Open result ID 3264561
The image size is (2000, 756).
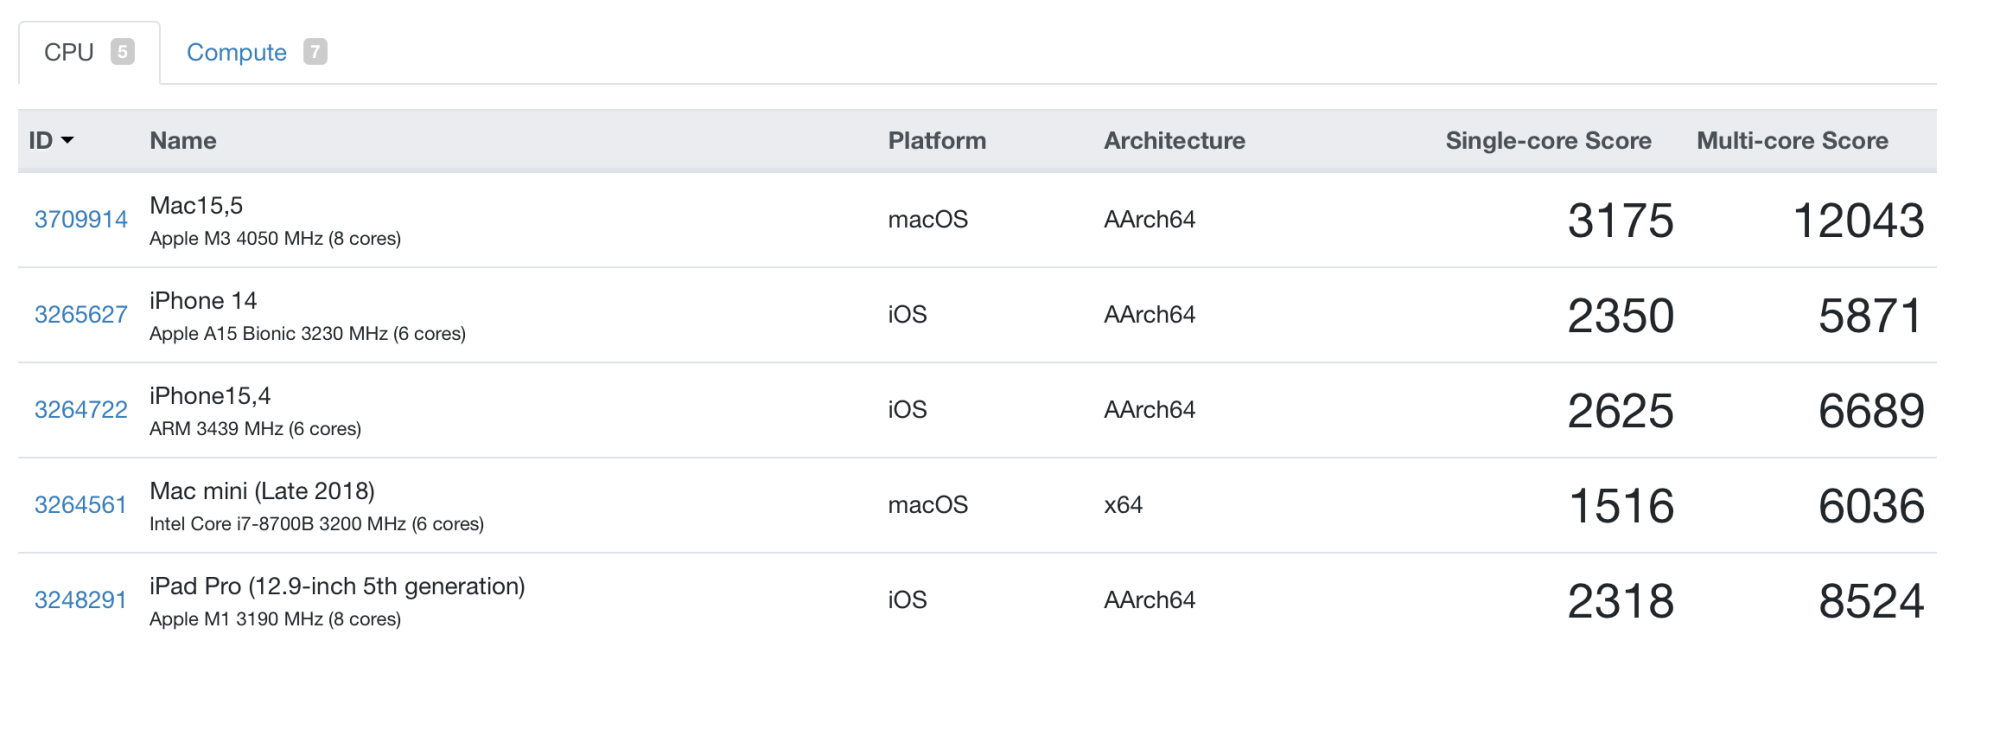[x=81, y=505]
